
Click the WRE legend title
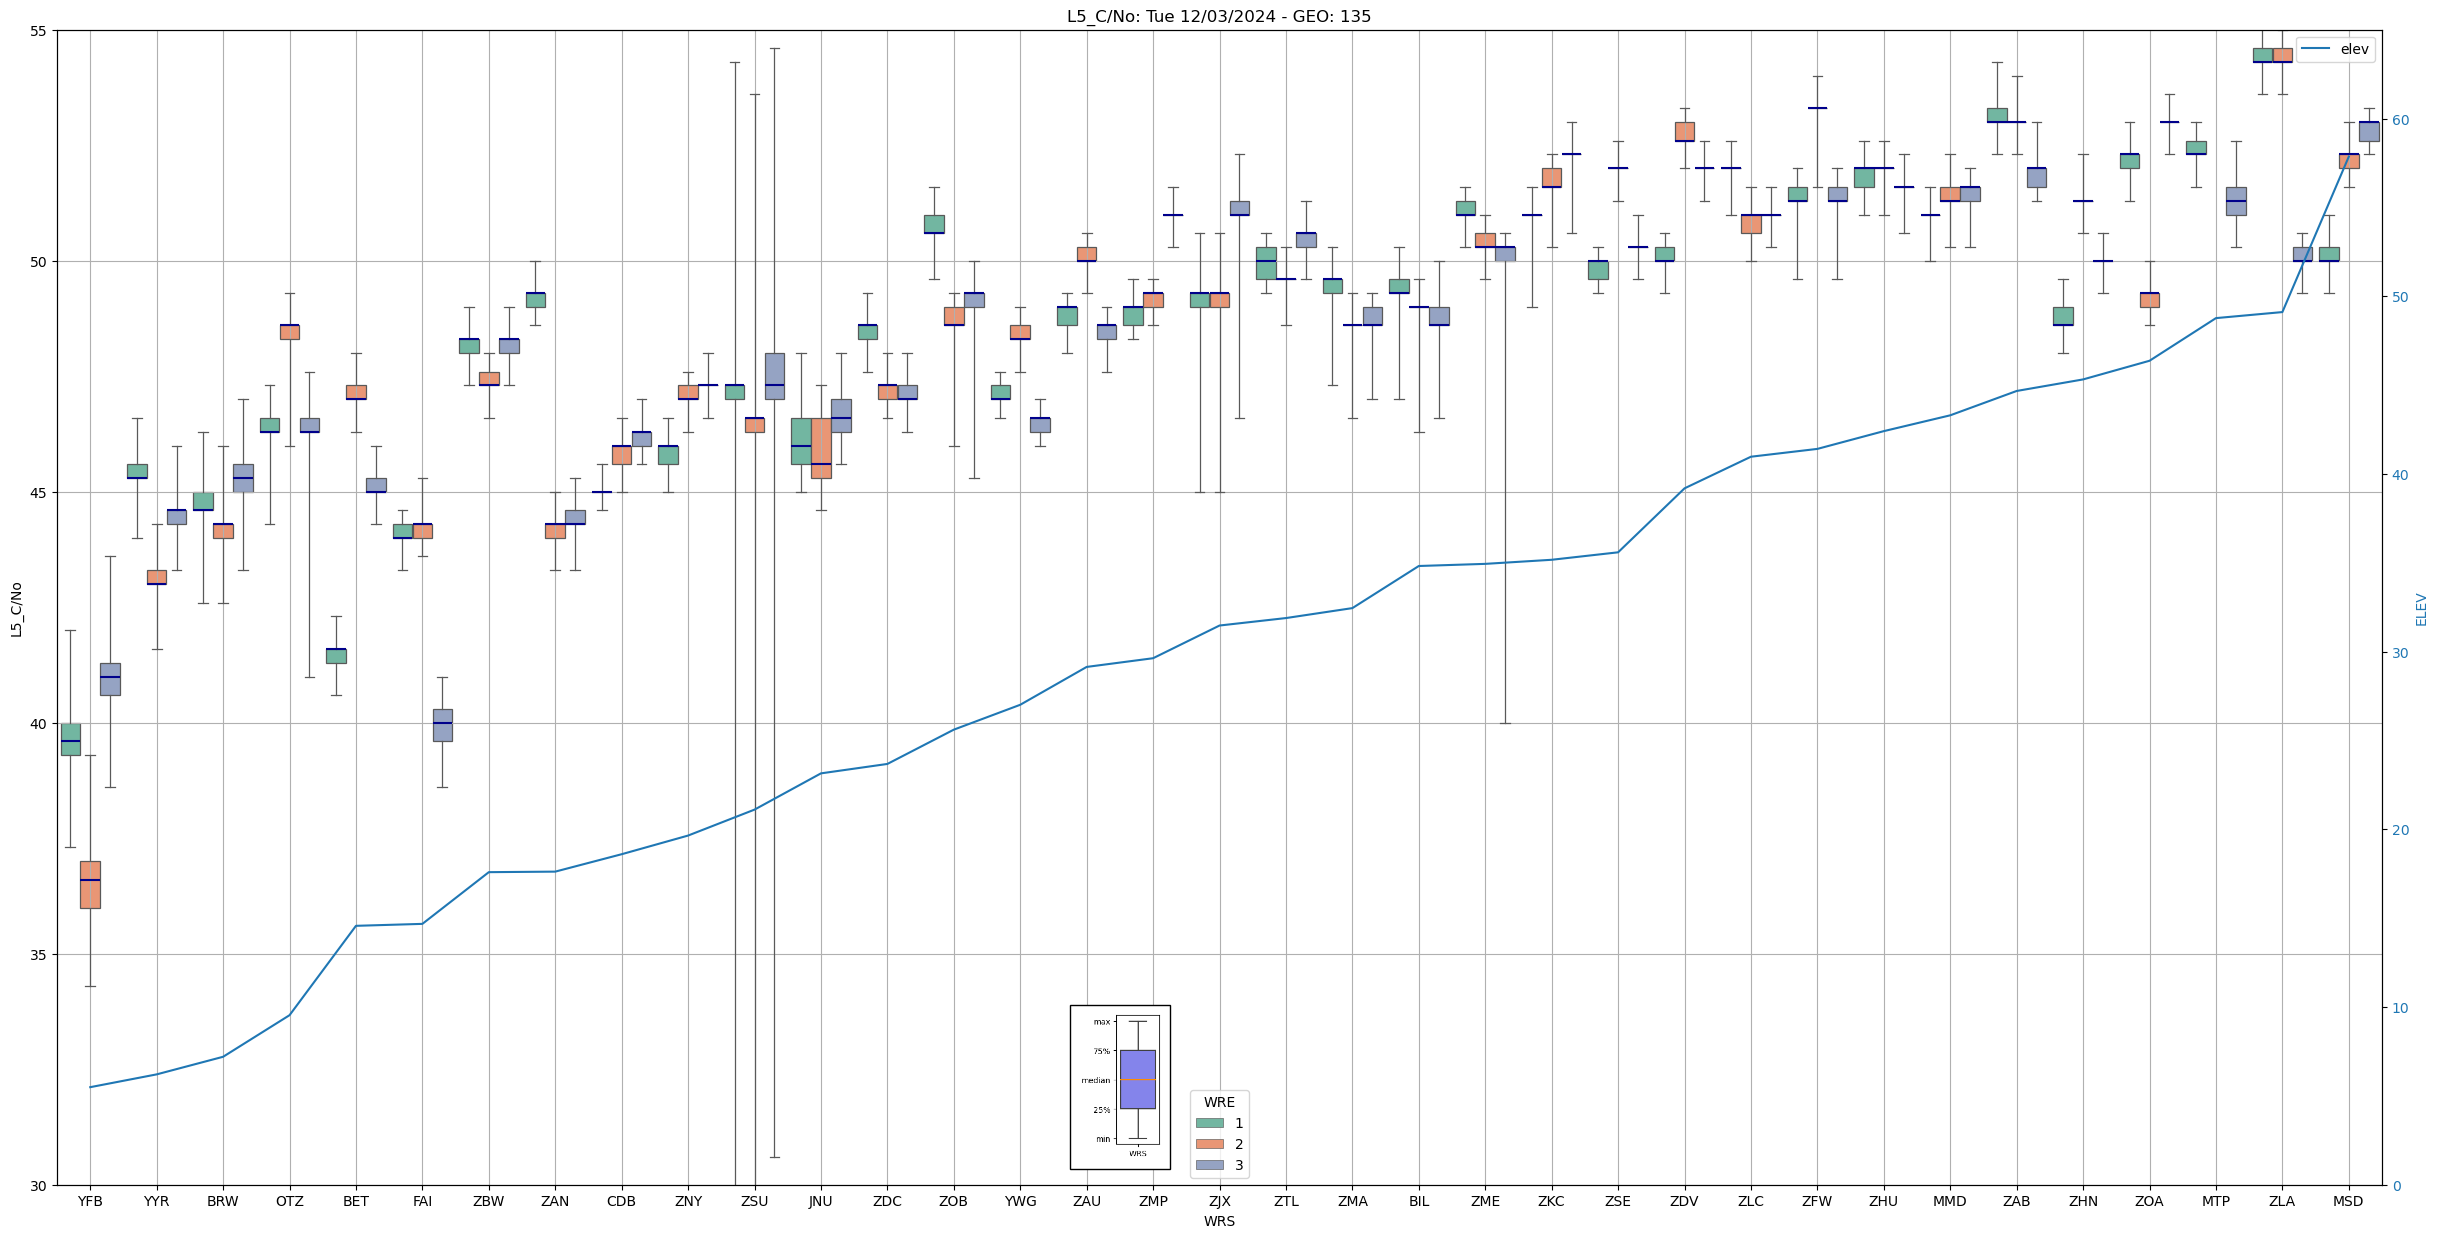(1219, 1102)
